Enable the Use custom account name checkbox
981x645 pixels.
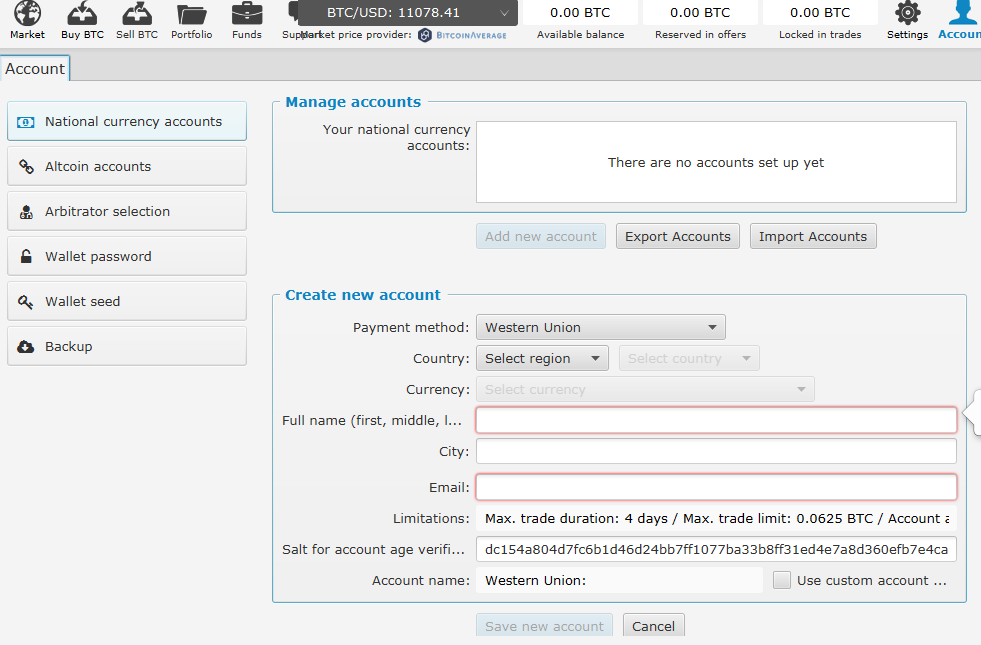click(781, 580)
